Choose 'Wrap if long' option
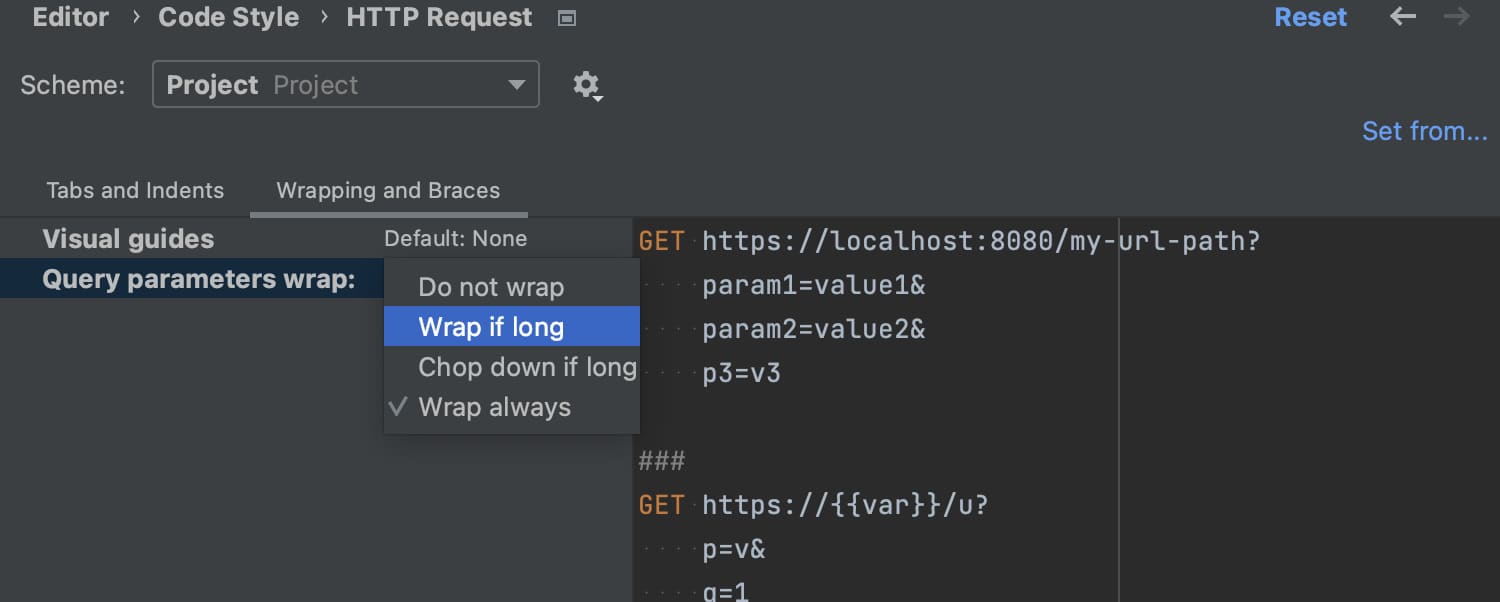Screen dimensions: 1500x602 (x=491, y=327)
